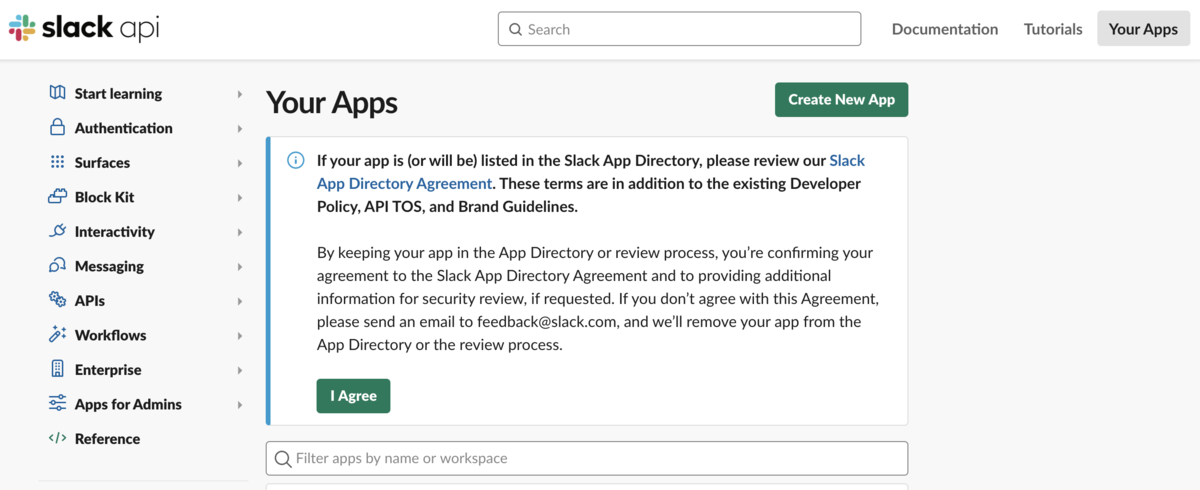This screenshot has width=1200, height=490.
Task: Click the magnifier icon in top Search box
Action: tap(516, 29)
